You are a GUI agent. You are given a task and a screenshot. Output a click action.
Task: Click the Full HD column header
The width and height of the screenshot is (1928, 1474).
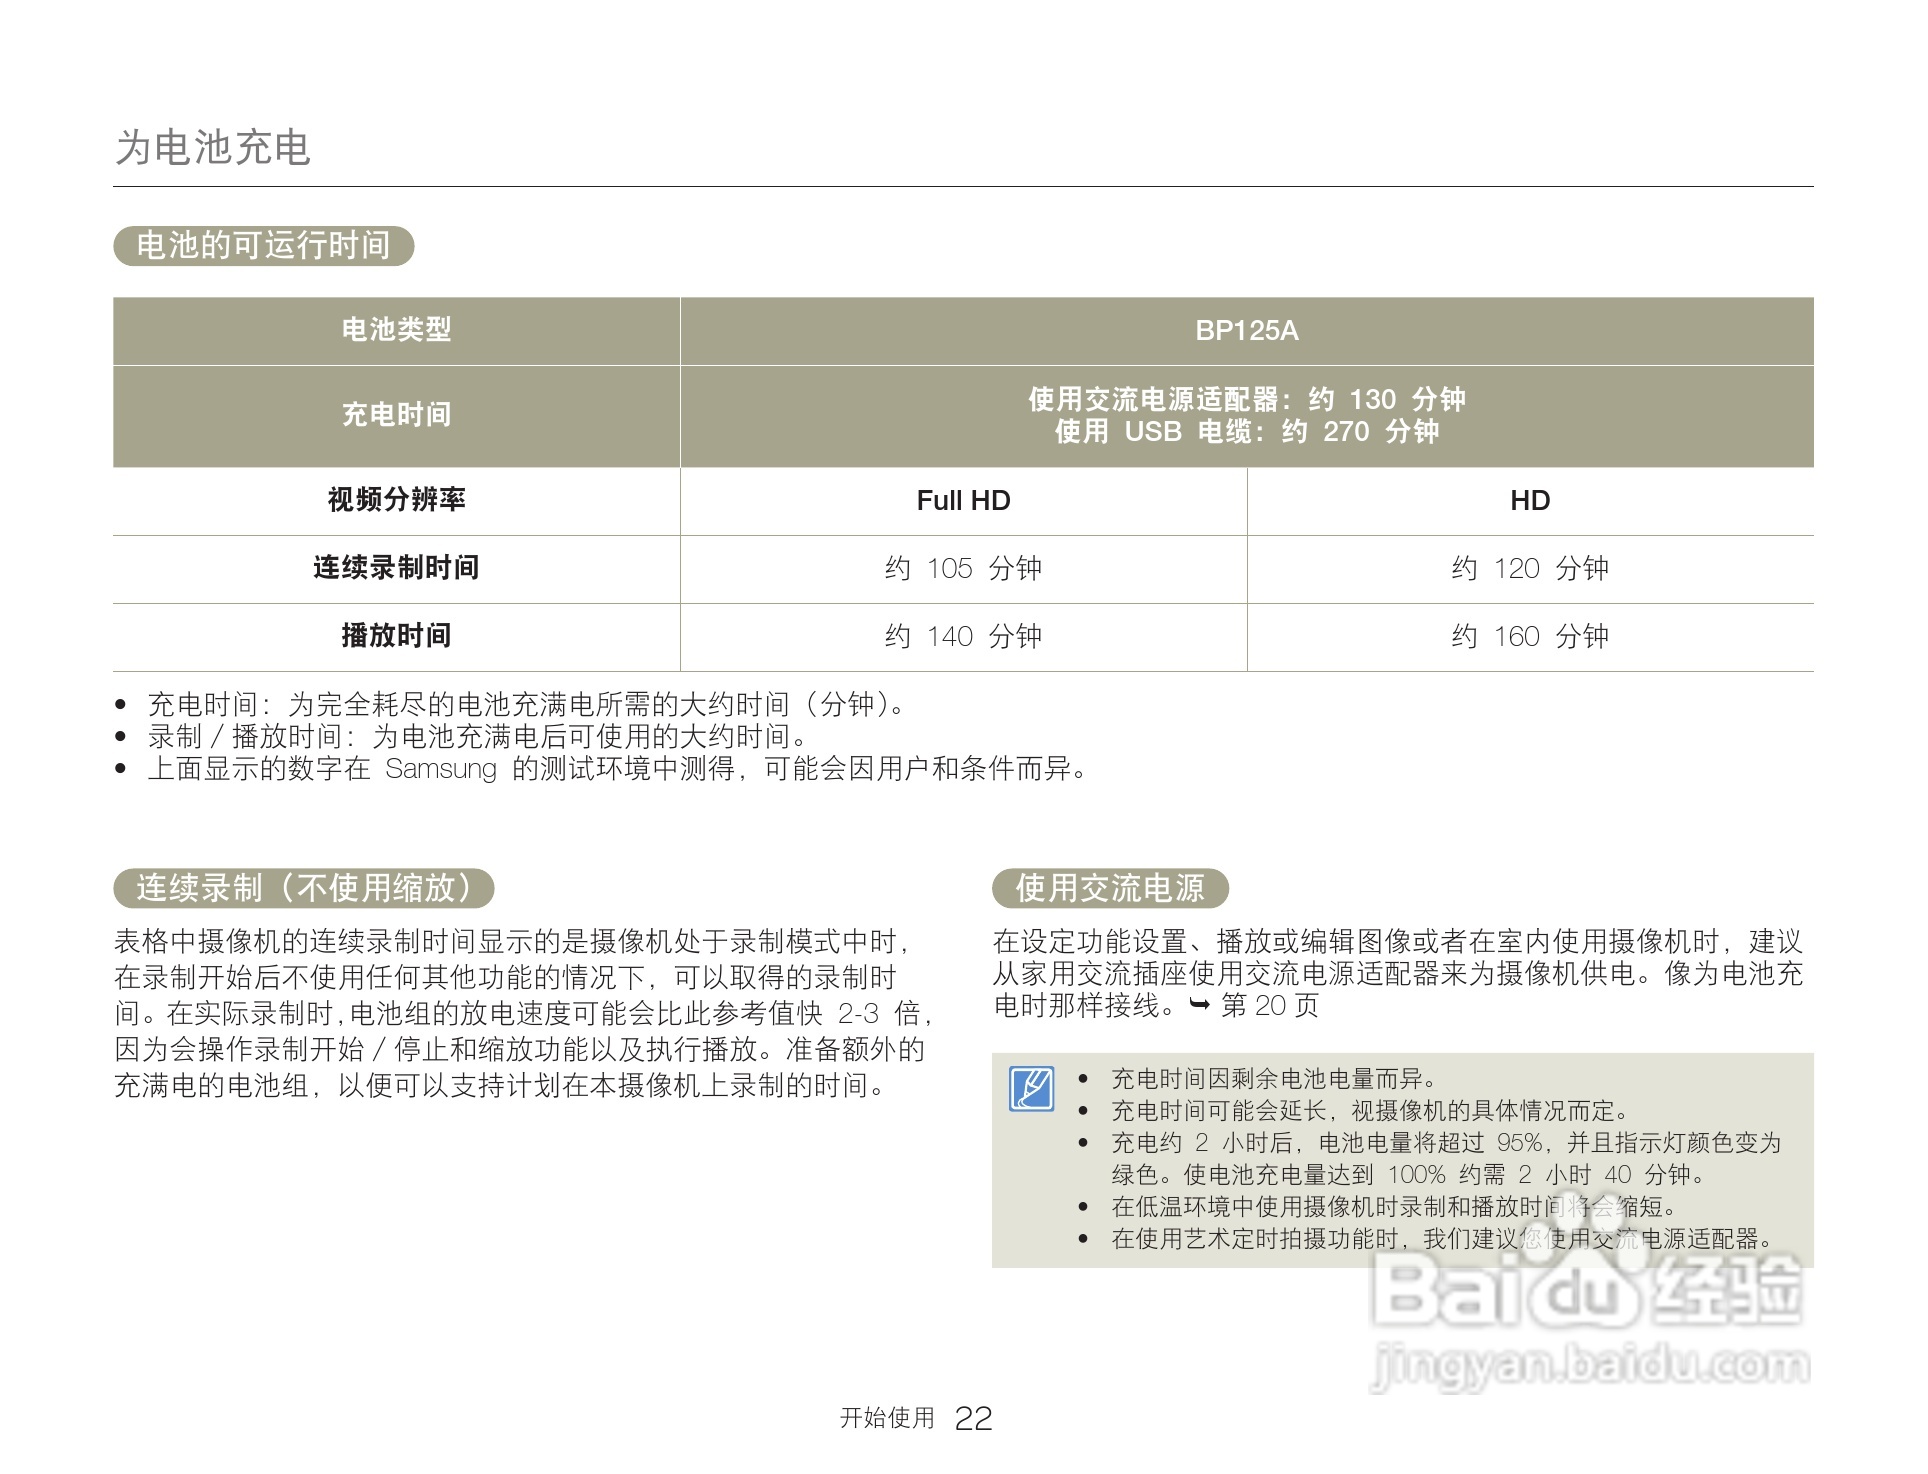[963, 500]
